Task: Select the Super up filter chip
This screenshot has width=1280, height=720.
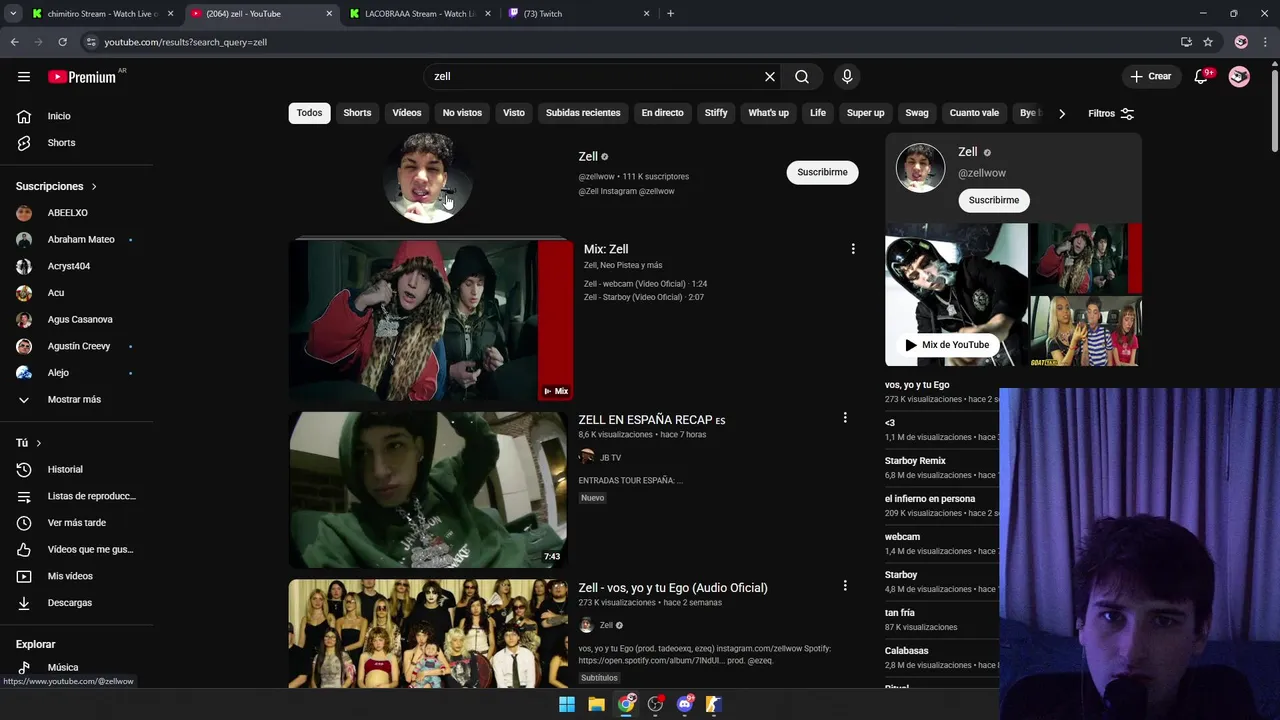Action: click(x=865, y=113)
